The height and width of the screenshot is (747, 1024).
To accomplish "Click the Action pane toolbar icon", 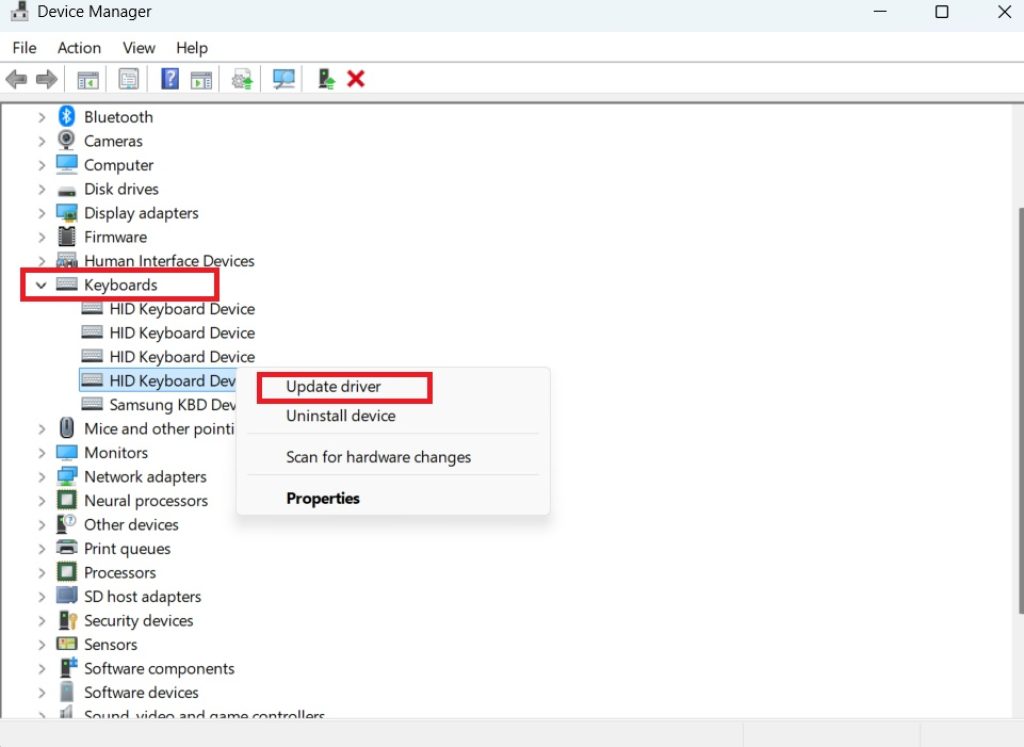I will (201, 80).
